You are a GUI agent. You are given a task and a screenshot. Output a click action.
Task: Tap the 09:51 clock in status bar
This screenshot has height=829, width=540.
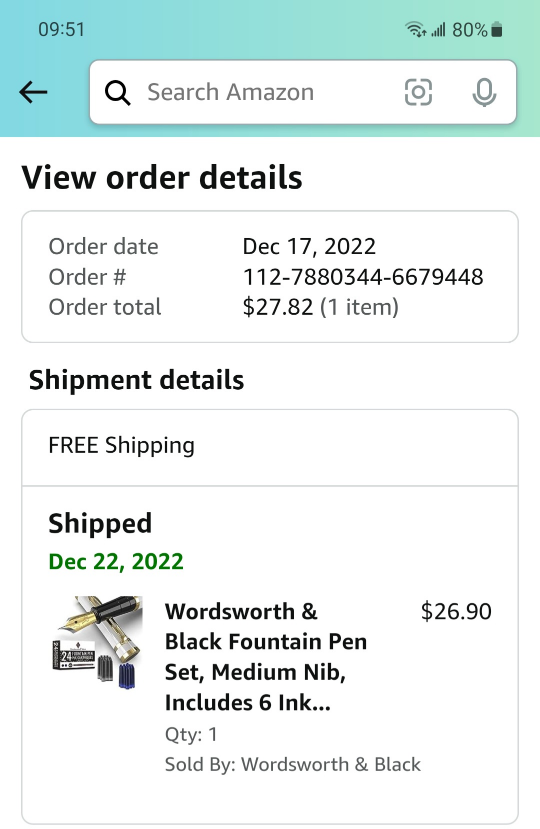[x=61, y=29]
